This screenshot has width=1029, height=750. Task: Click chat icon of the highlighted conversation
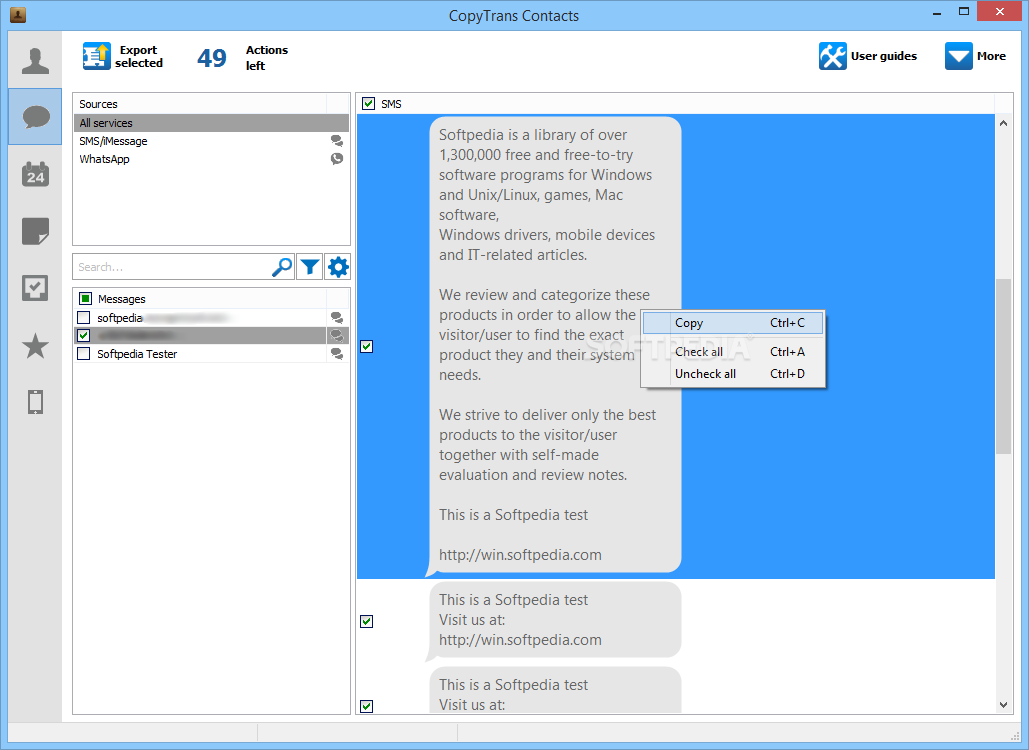click(337, 335)
